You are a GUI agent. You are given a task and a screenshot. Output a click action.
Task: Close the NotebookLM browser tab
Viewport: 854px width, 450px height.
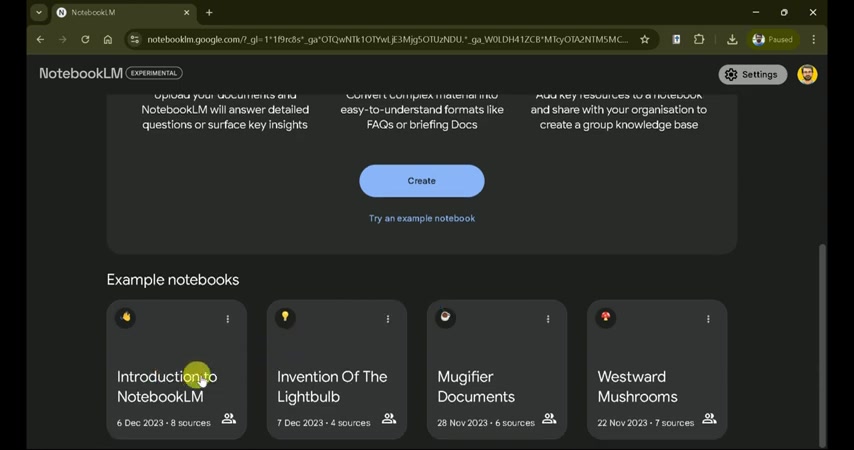(x=186, y=12)
